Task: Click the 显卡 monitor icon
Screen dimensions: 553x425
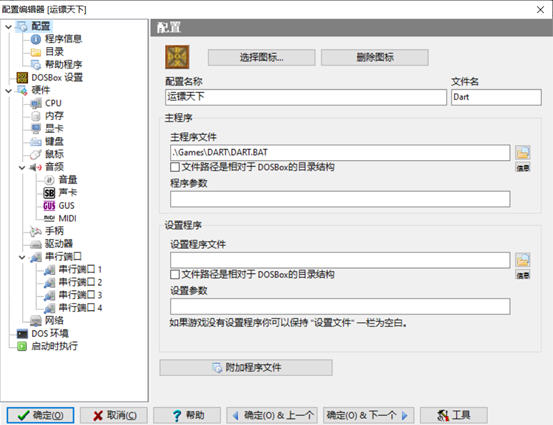Action: [x=36, y=129]
